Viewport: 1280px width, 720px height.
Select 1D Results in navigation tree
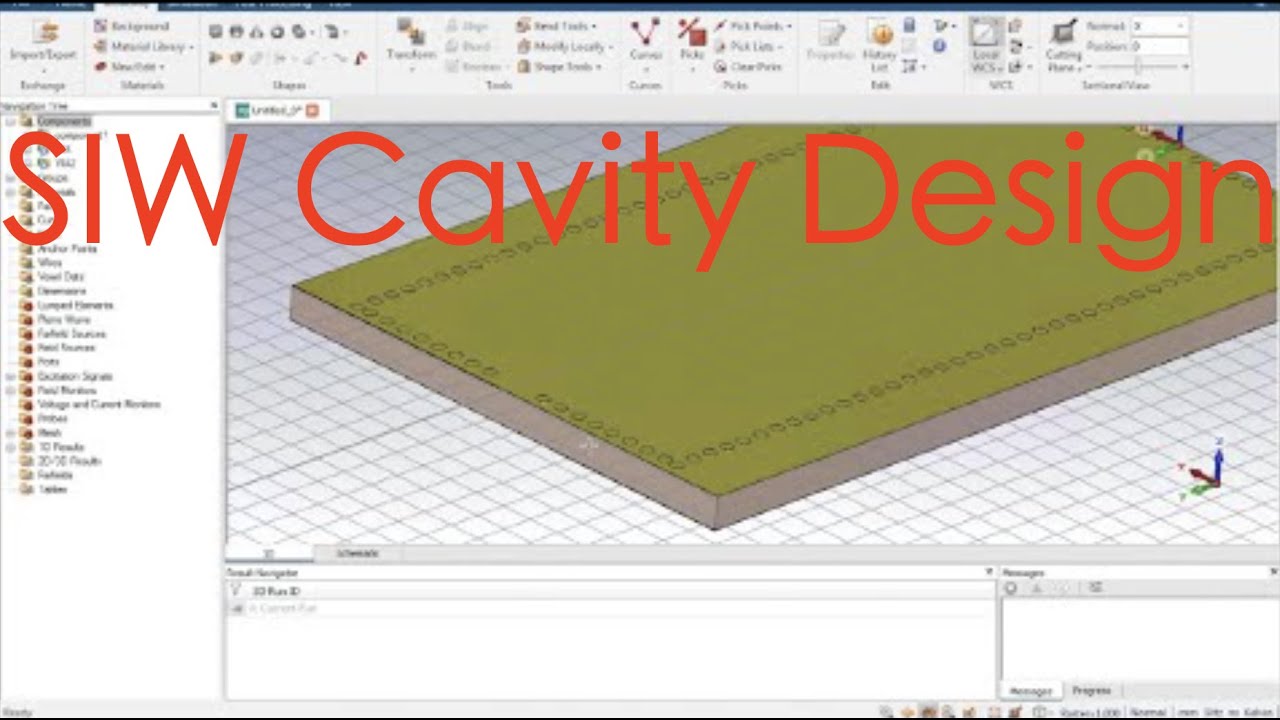tap(61, 447)
